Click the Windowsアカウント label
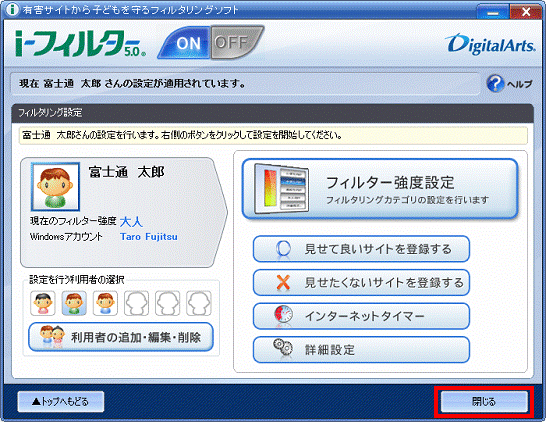Viewport: 546px width, 422px height. [x=66, y=237]
